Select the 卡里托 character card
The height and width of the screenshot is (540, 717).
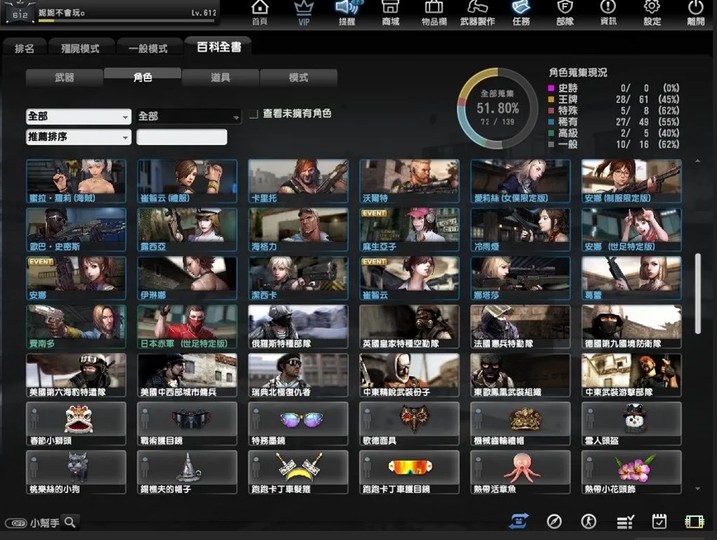click(x=298, y=181)
